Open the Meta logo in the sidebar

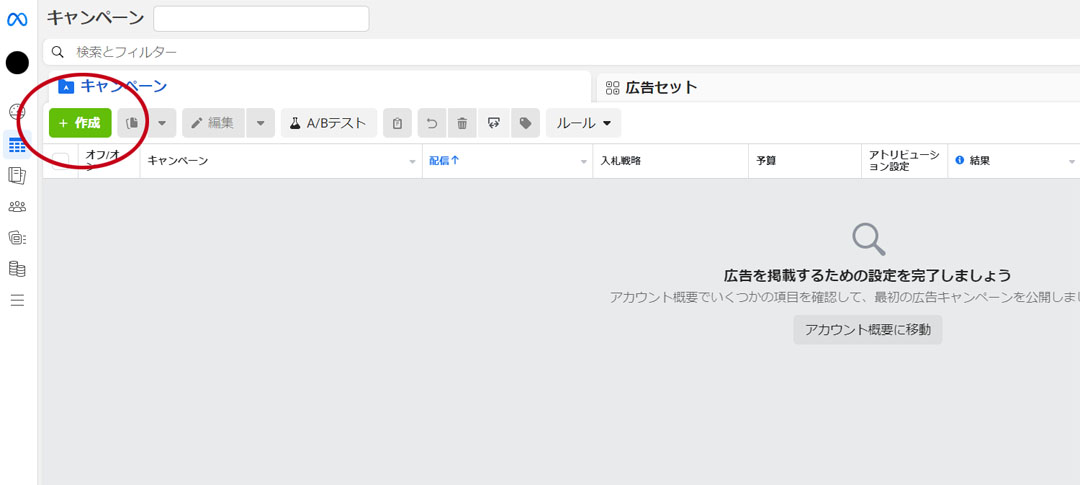click(17, 19)
